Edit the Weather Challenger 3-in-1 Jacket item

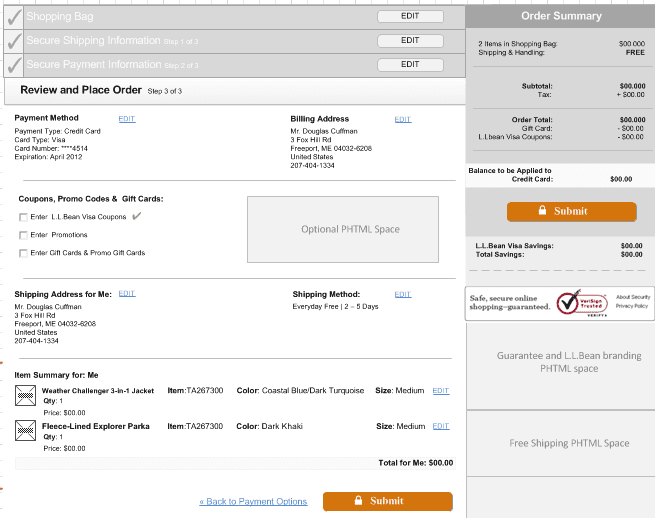pyautogui.click(x=441, y=391)
